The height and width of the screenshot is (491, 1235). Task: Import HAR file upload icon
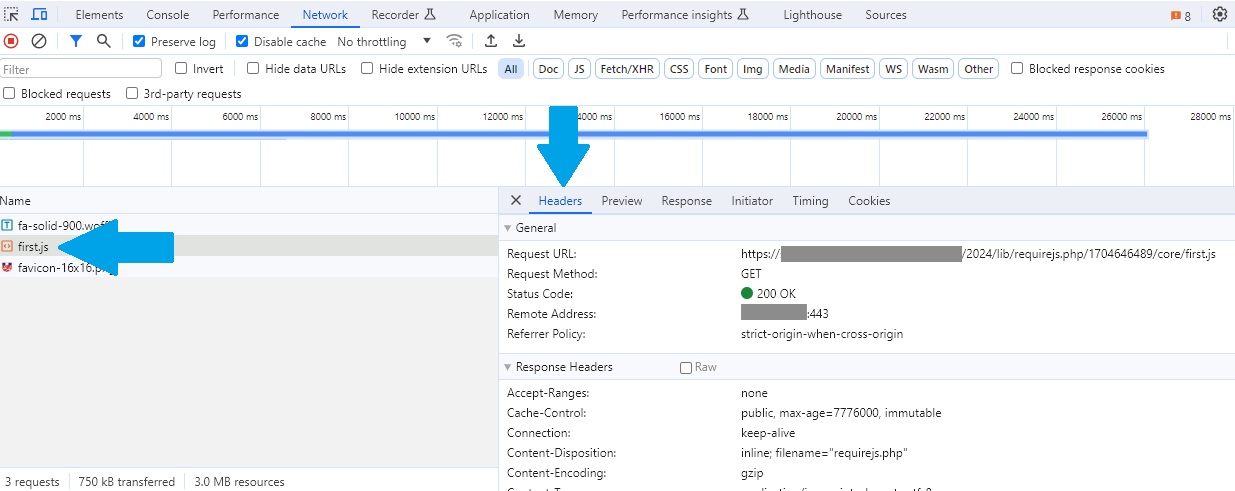point(491,41)
